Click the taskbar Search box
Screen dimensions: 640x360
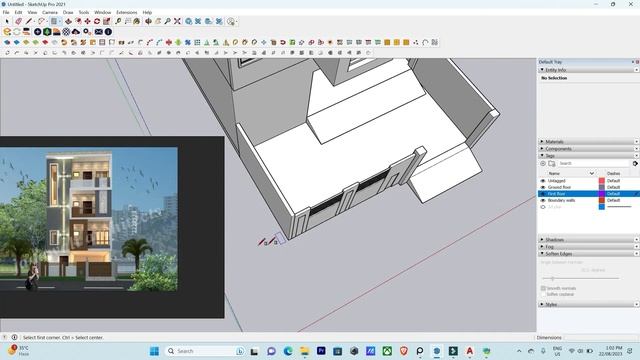[x=205, y=351]
